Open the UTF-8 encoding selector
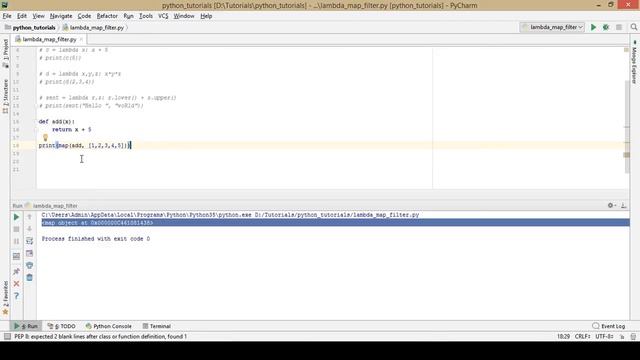The height and width of the screenshot is (360, 640). coord(604,337)
